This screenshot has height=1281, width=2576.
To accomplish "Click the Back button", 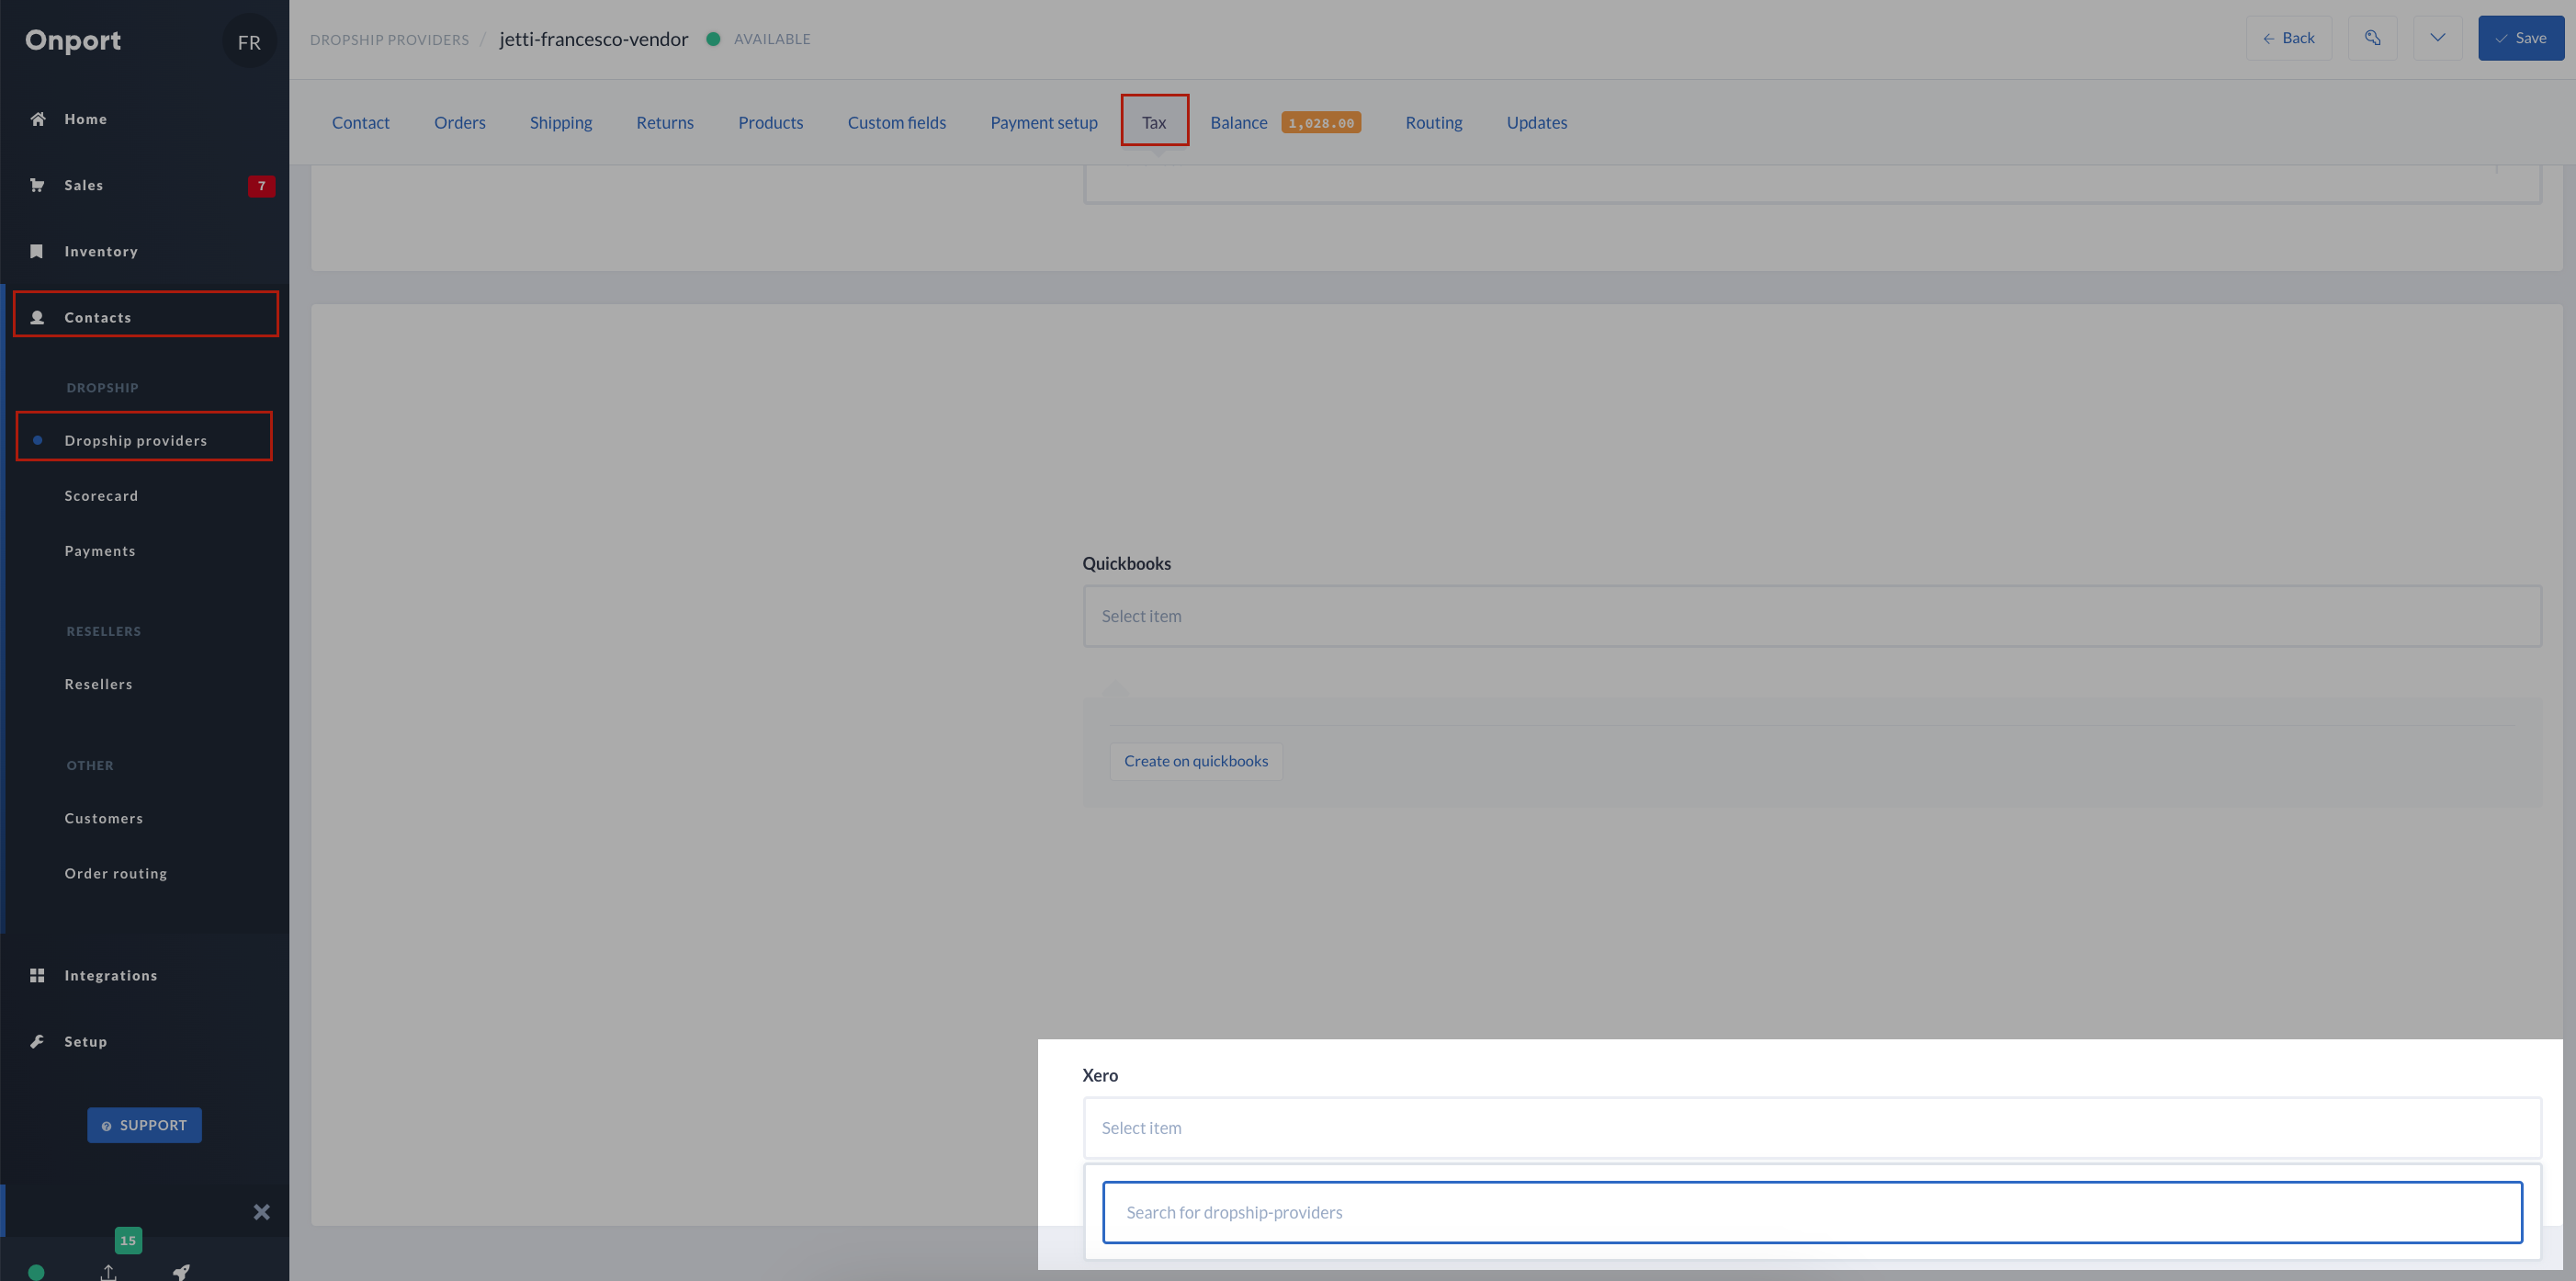I will [2288, 38].
